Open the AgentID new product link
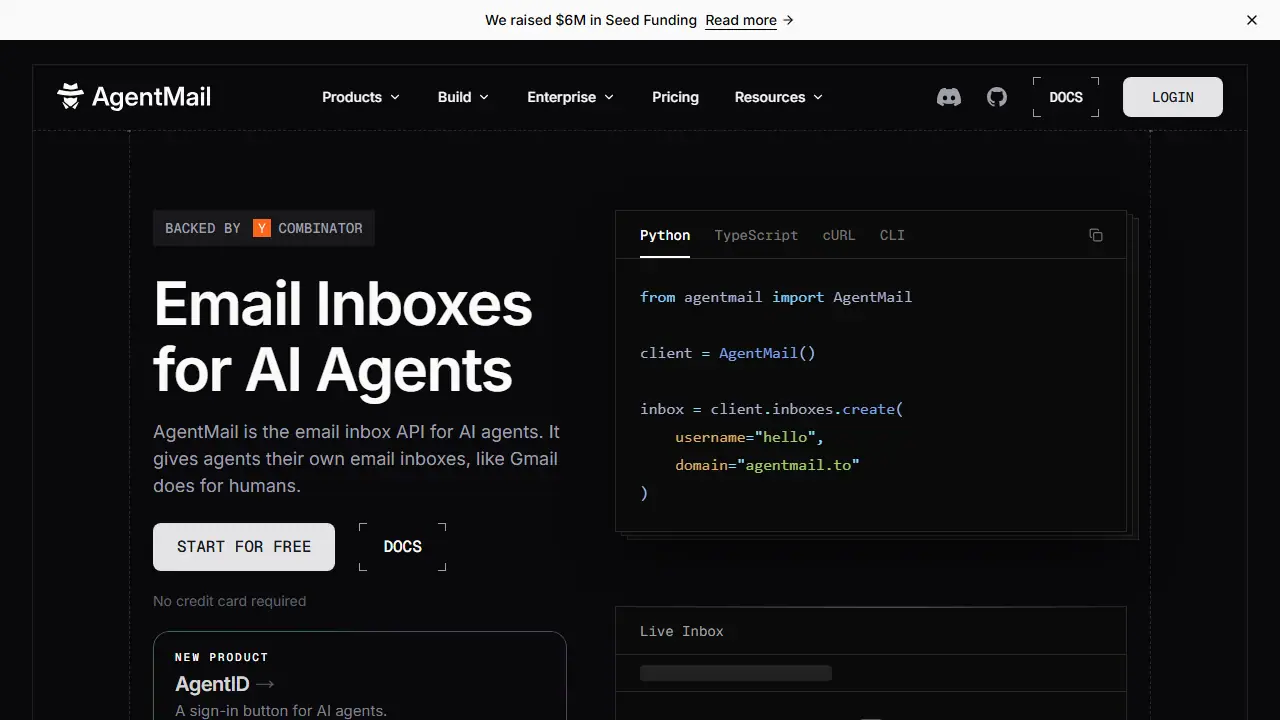Viewport: 1280px width, 720px height. tap(360, 676)
